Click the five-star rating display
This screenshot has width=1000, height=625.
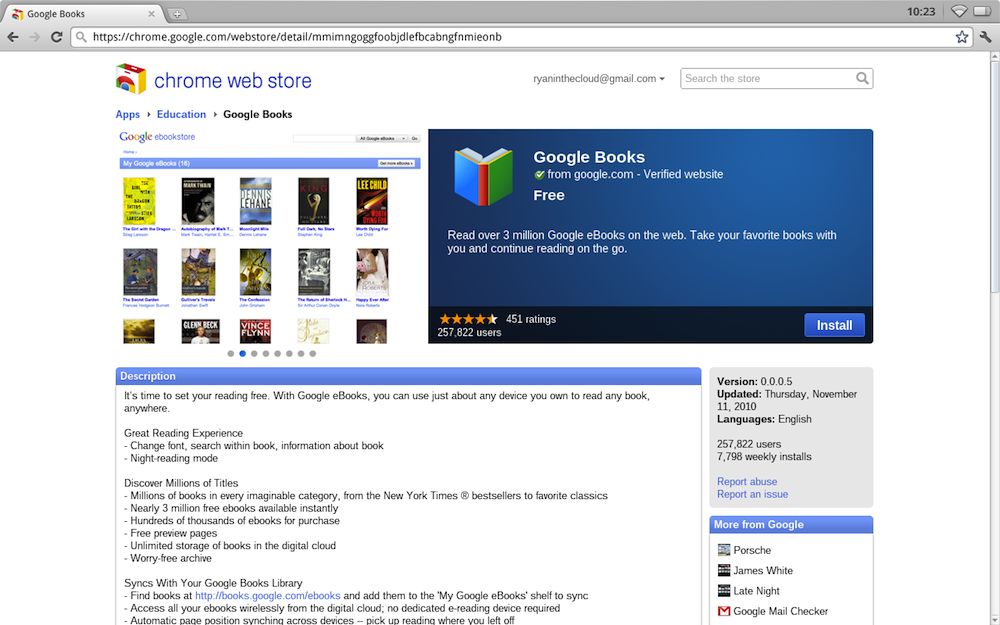(x=467, y=319)
